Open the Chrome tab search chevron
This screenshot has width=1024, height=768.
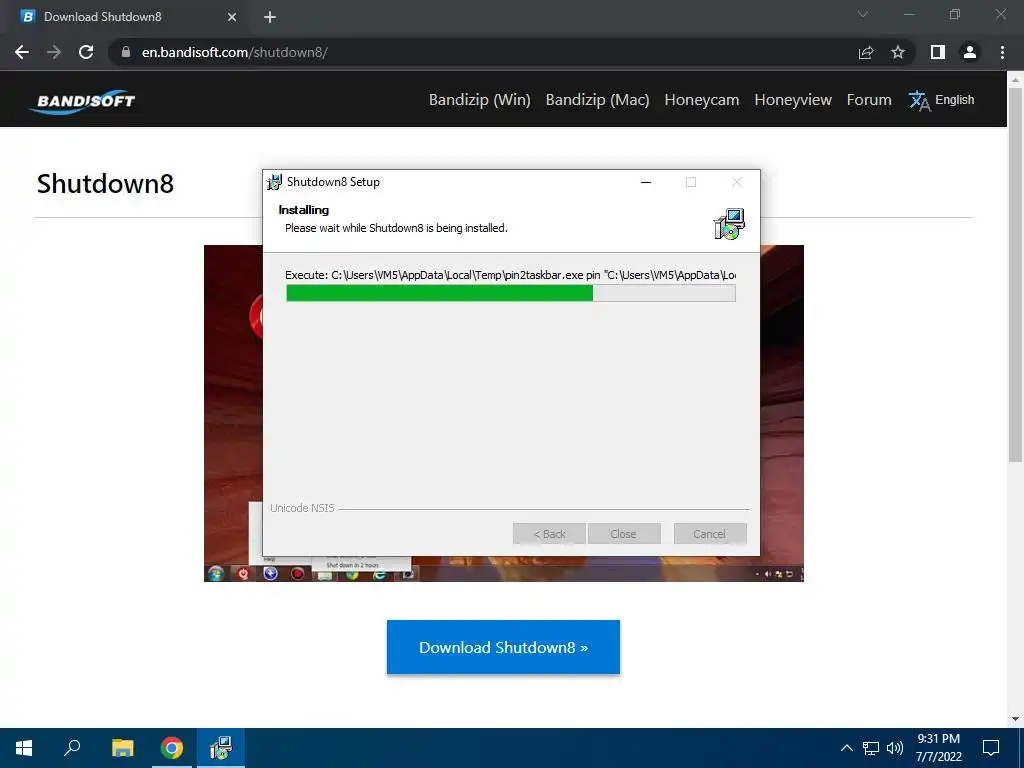coord(863,14)
